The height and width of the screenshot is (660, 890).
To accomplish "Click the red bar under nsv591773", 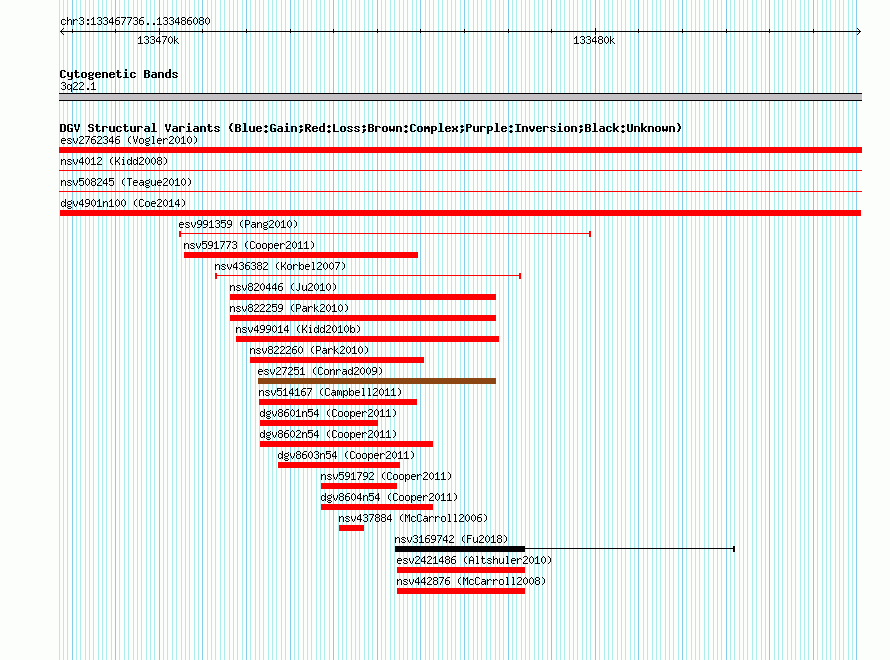I will [301, 255].
